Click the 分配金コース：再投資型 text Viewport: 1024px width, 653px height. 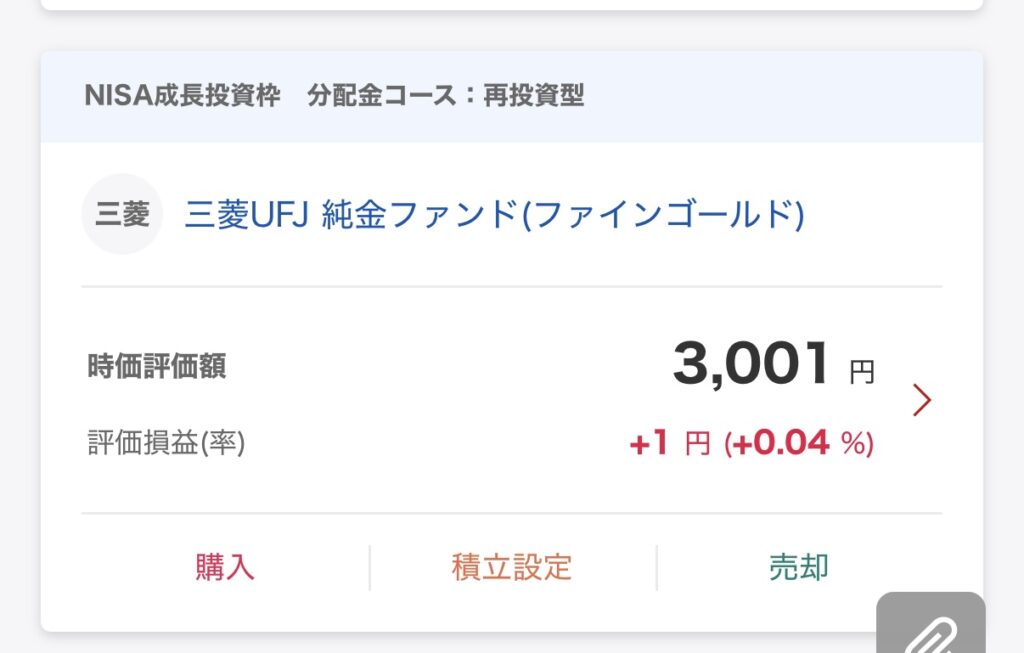(446, 96)
